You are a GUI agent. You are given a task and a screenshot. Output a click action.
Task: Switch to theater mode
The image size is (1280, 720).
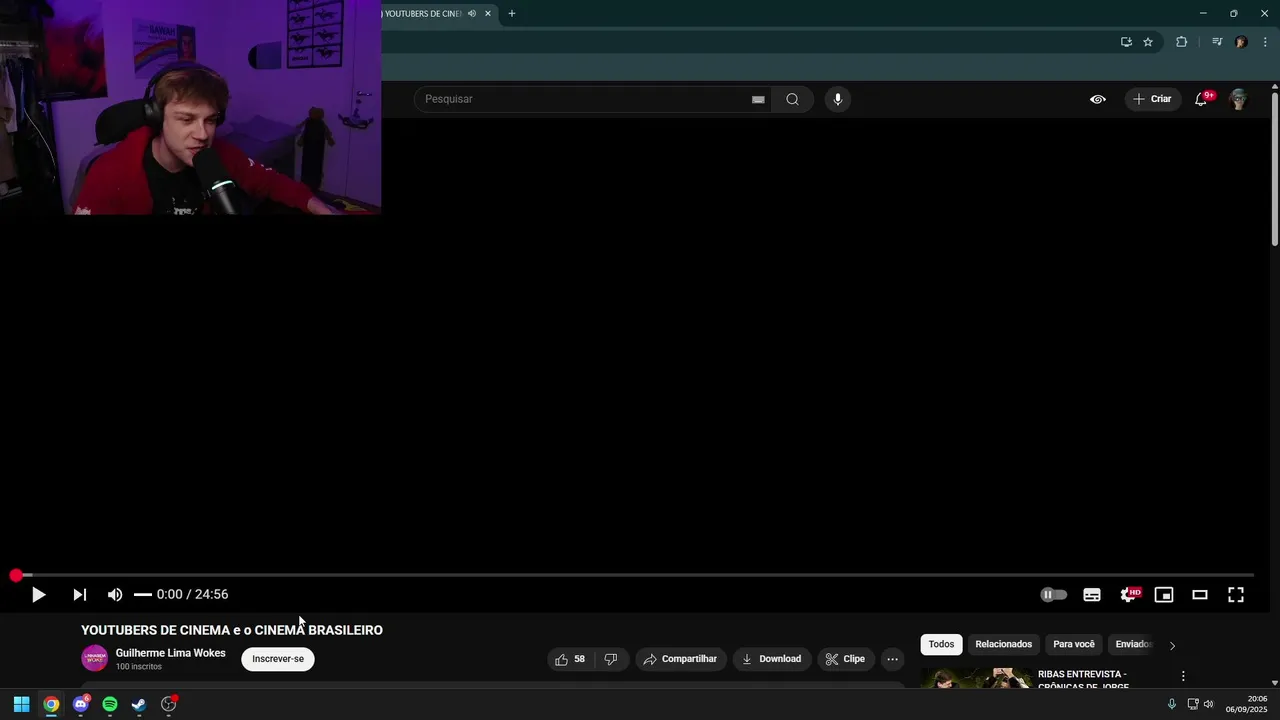coord(1200,595)
